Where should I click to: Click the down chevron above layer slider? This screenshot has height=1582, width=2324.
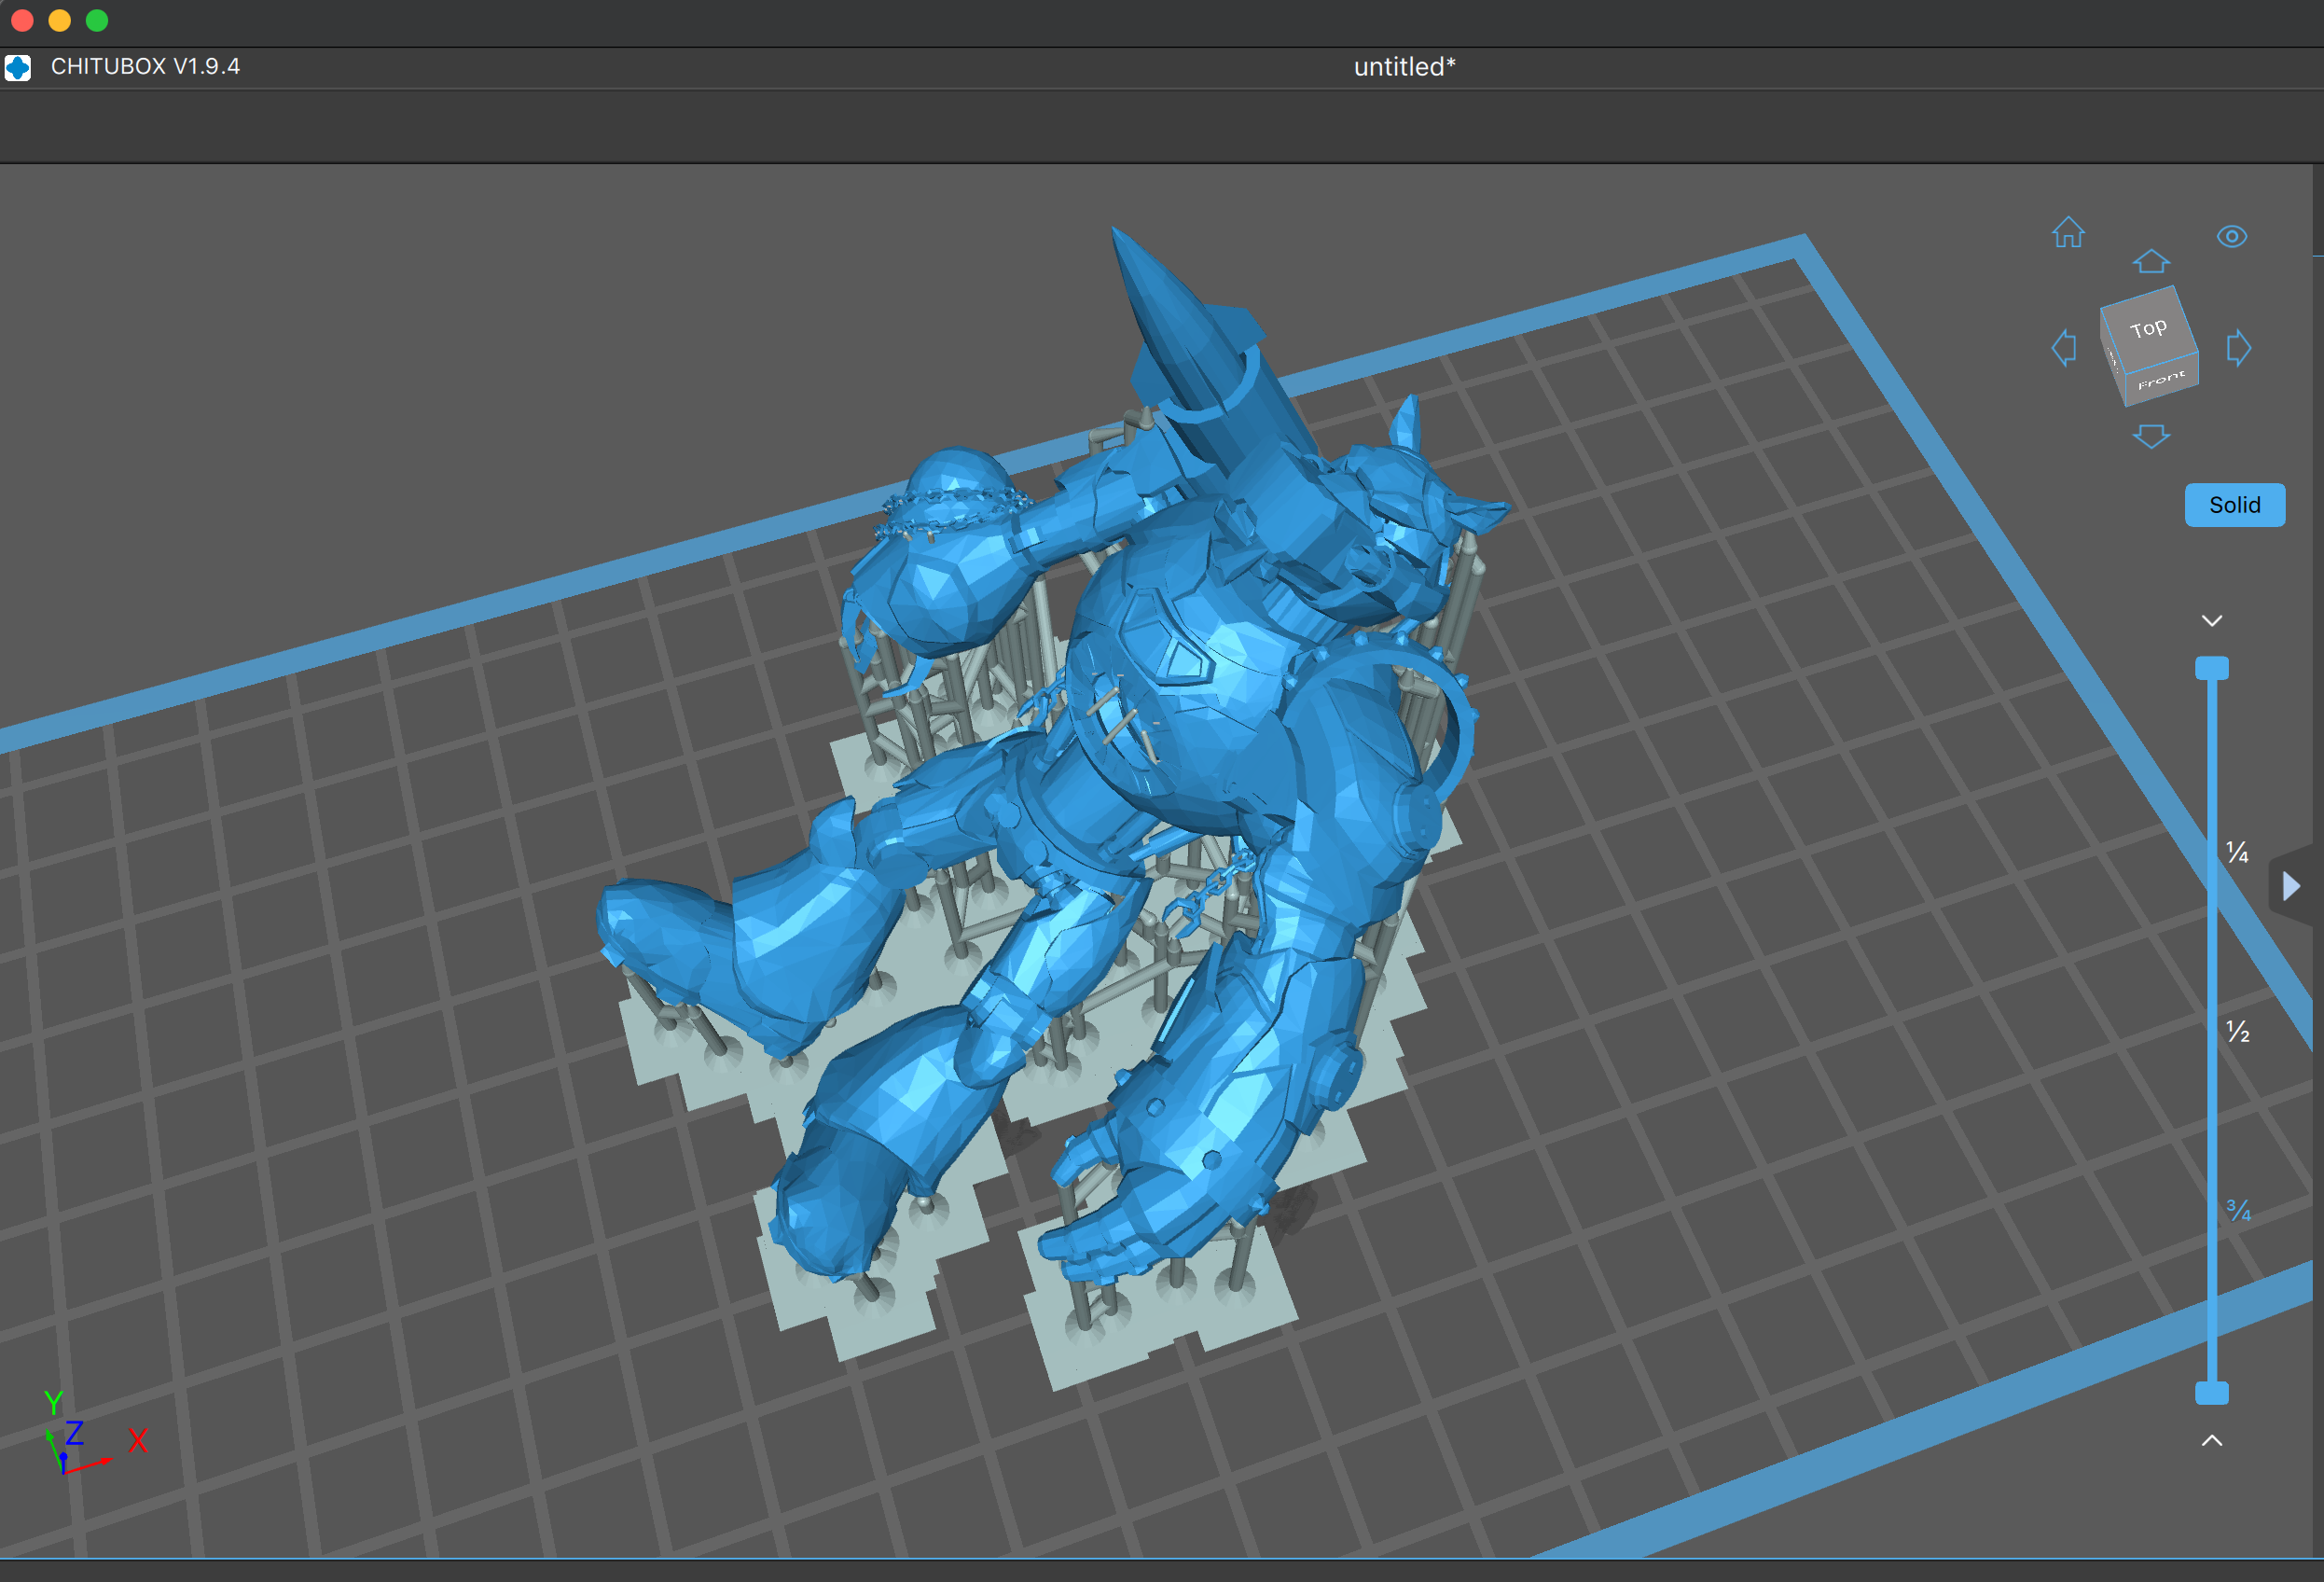[x=2211, y=621]
